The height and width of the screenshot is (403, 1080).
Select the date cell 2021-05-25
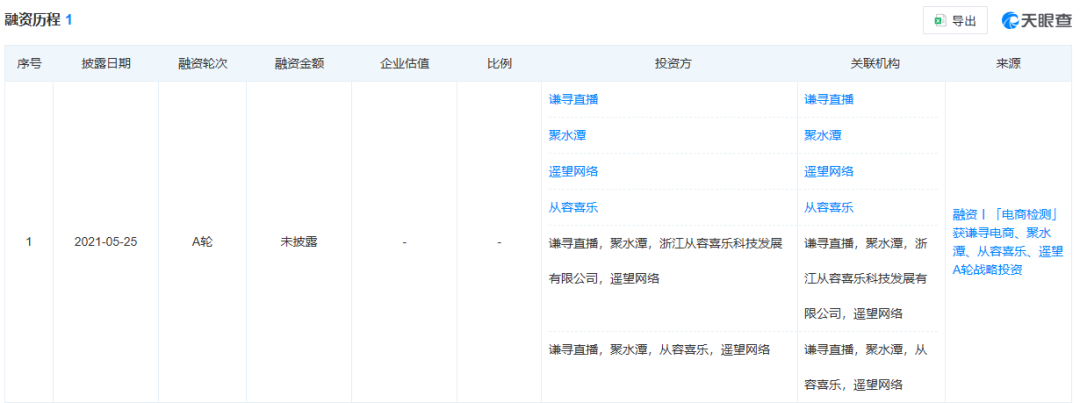[106, 242]
